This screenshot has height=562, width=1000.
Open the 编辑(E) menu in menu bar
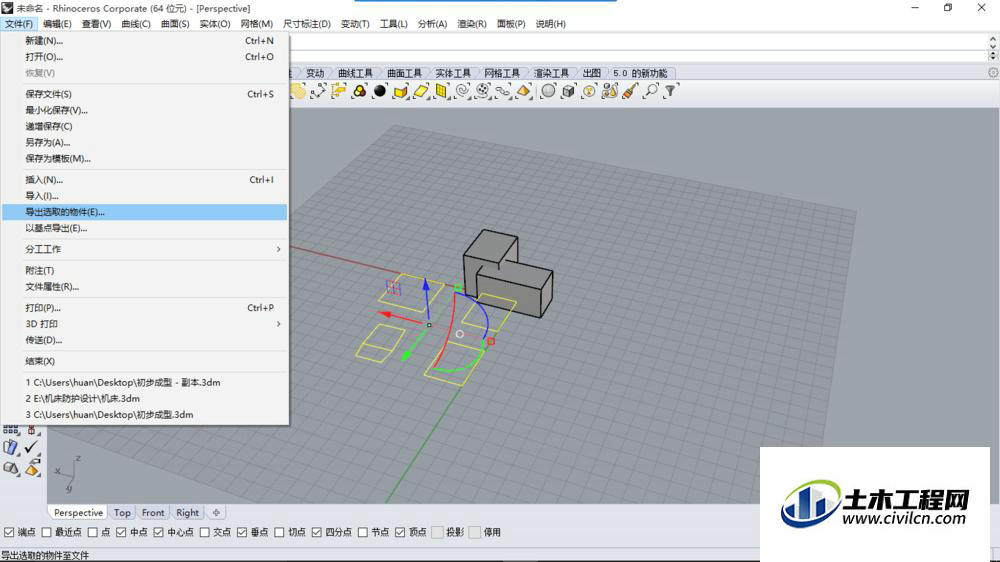[57, 24]
